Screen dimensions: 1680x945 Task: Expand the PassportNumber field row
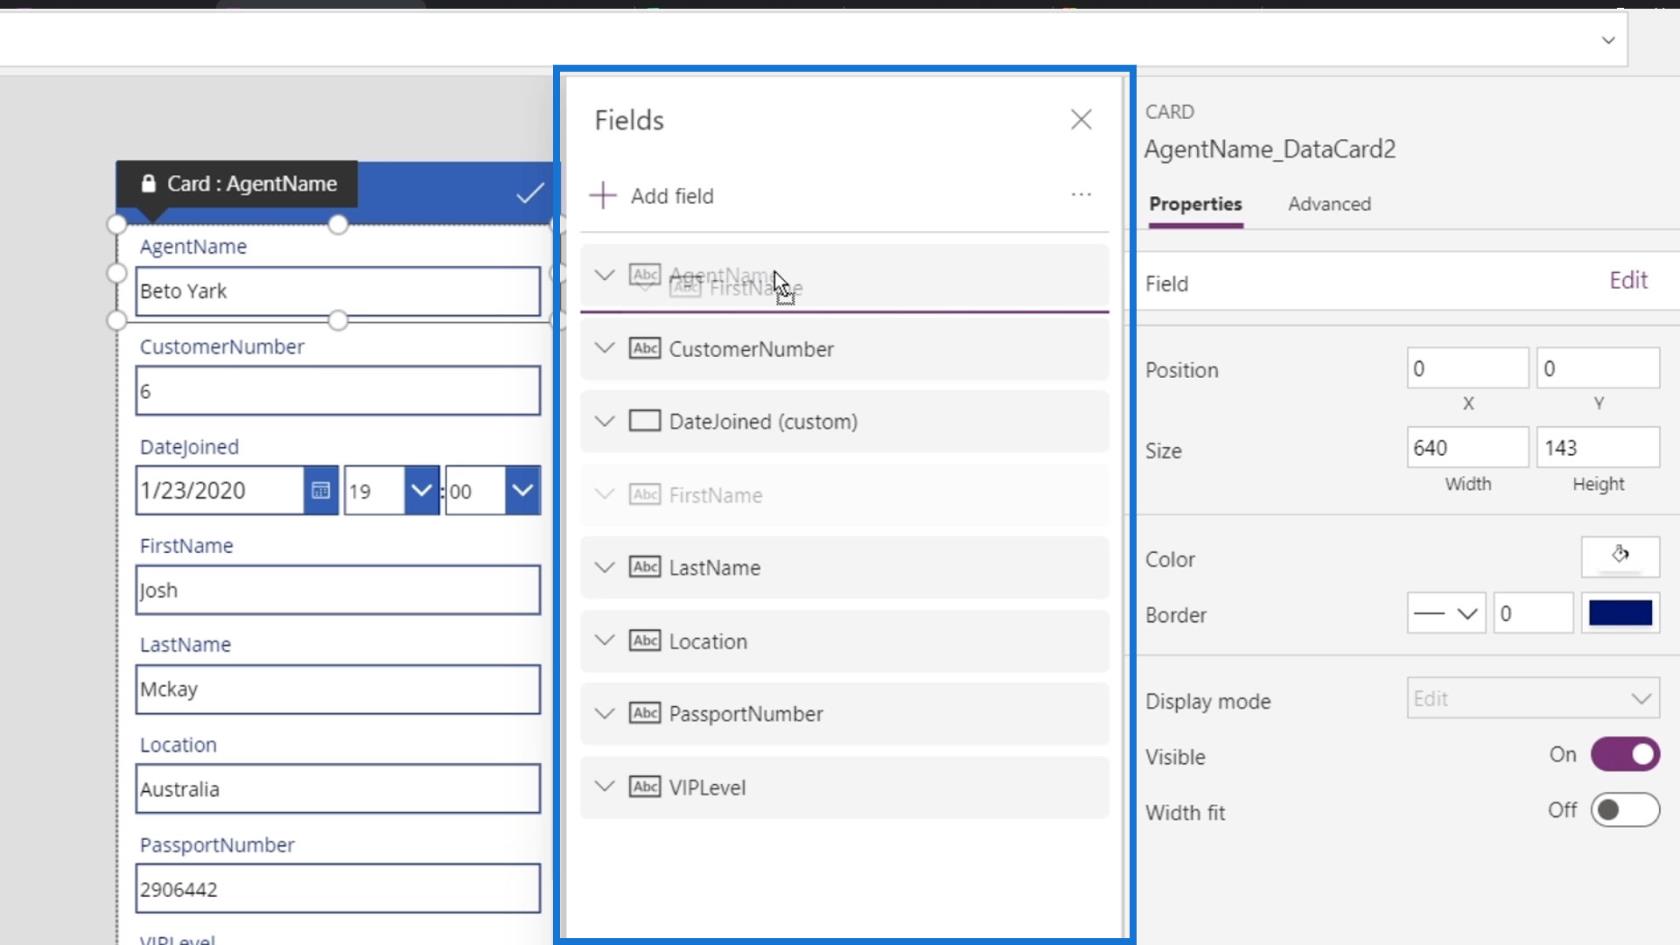604,713
